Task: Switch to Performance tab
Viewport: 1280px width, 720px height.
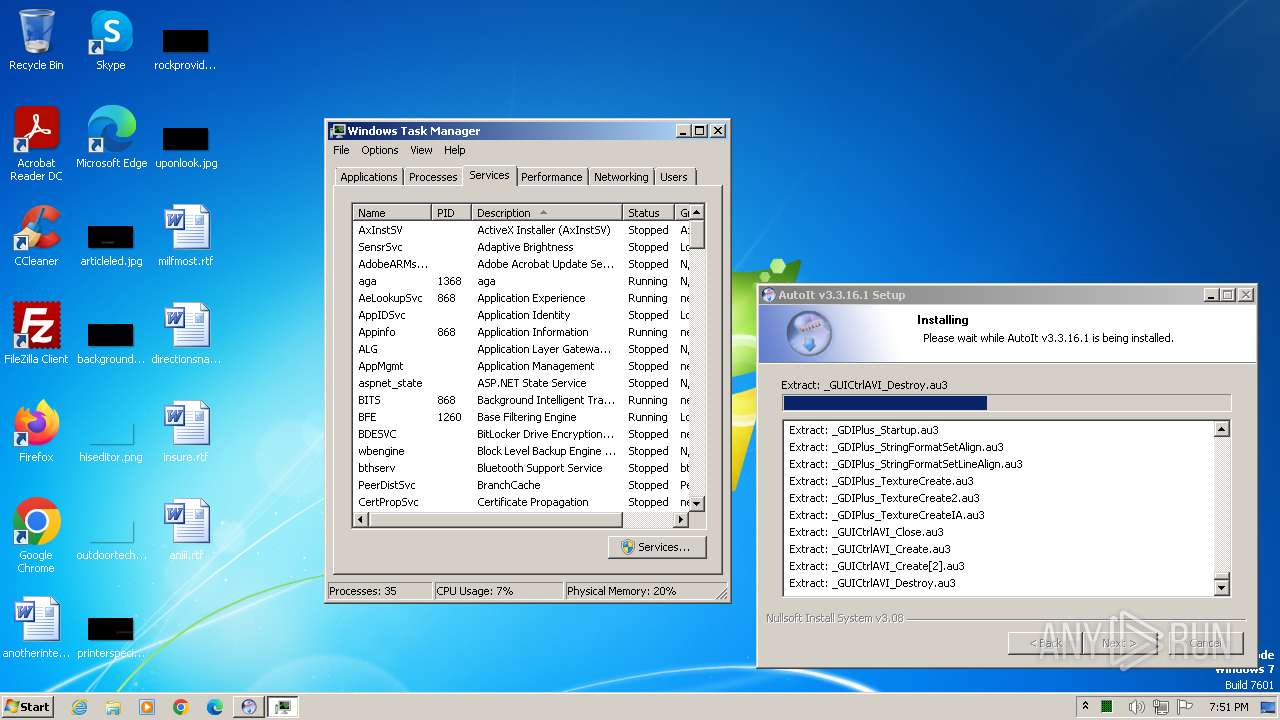Action: (x=551, y=177)
